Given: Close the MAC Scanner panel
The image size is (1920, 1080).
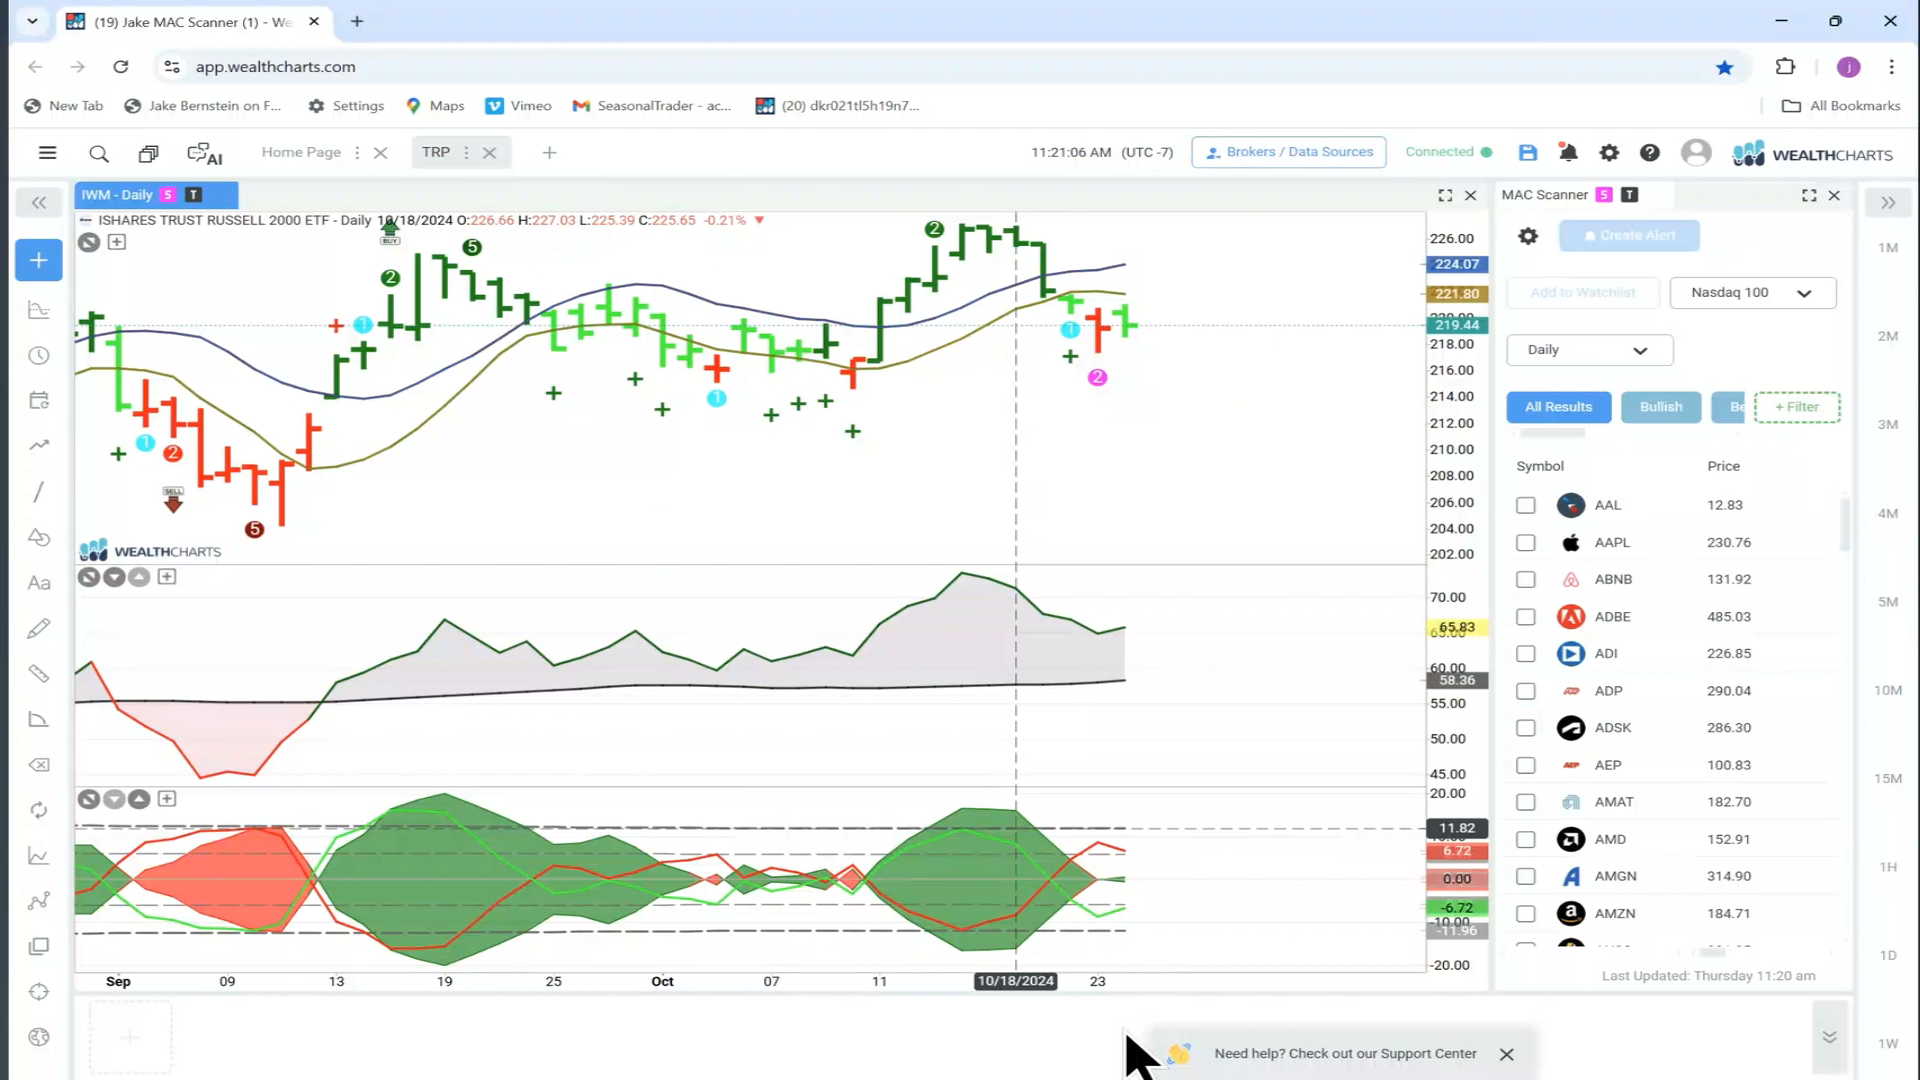Looking at the screenshot, I should tap(1834, 195).
